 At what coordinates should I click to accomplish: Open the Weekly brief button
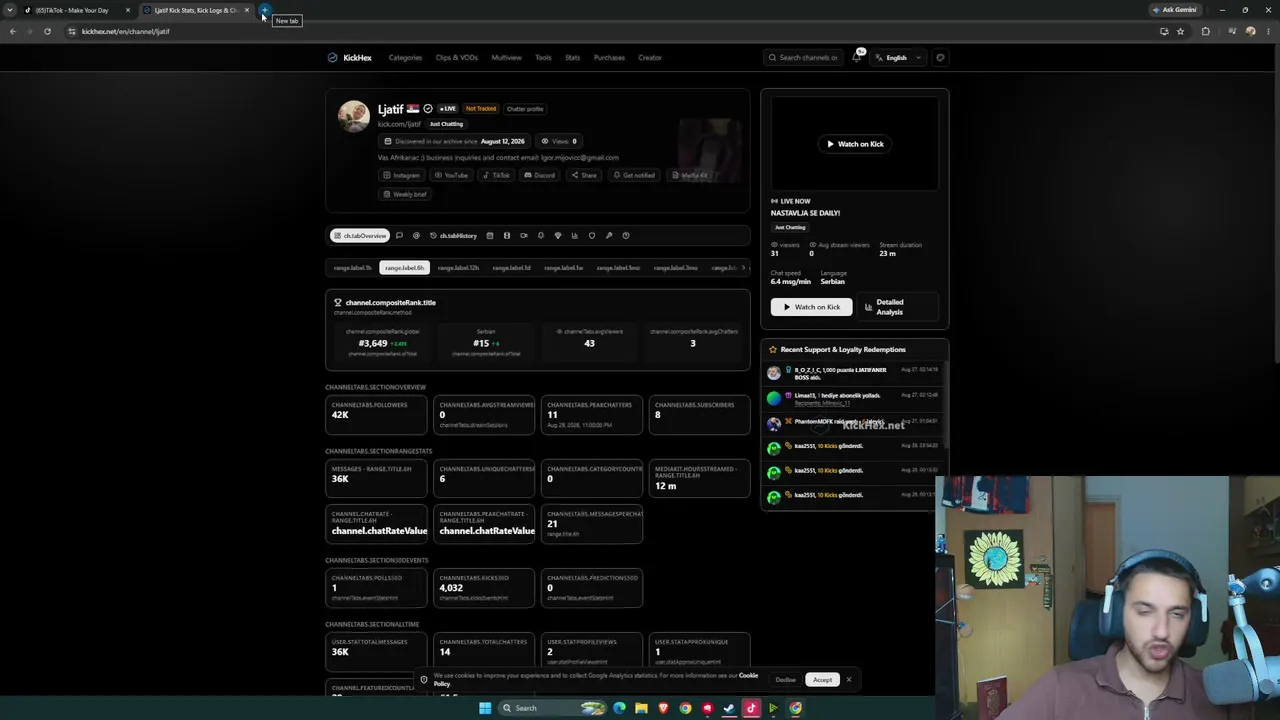(405, 194)
